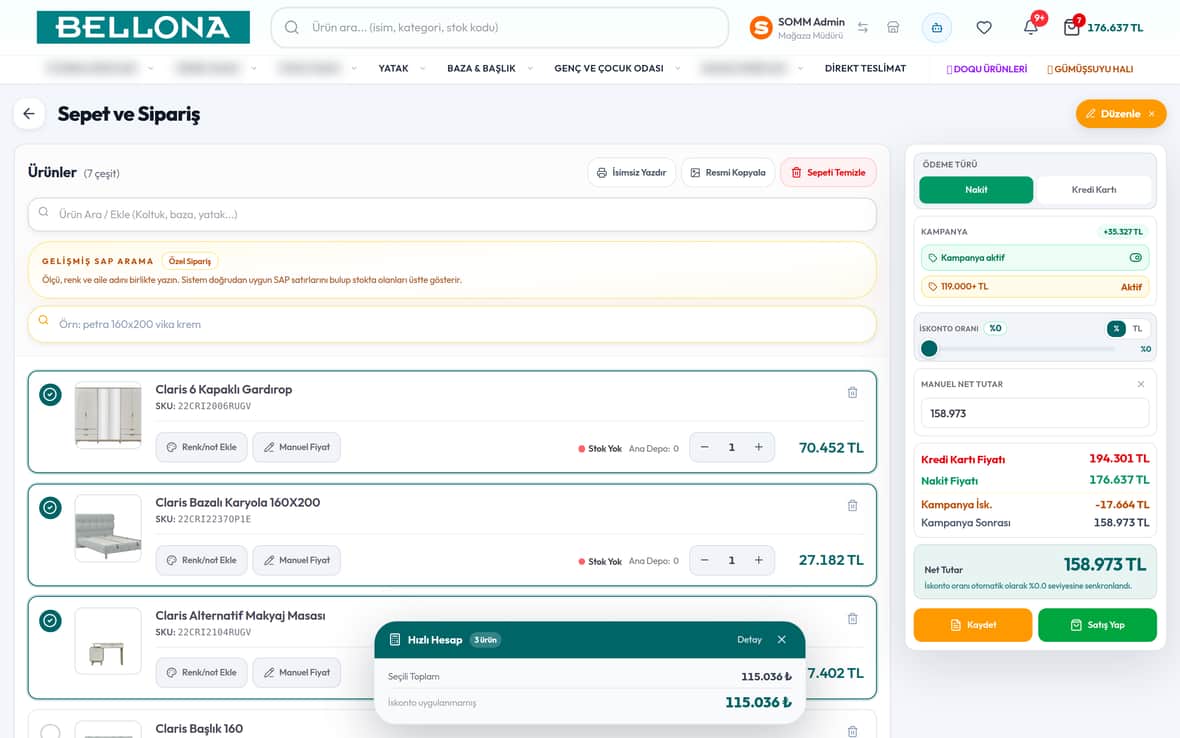The width and height of the screenshot is (1180, 738).
Task: Increase quantity of Claris Bazalı Karyola
Action: pyautogui.click(x=759, y=560)
